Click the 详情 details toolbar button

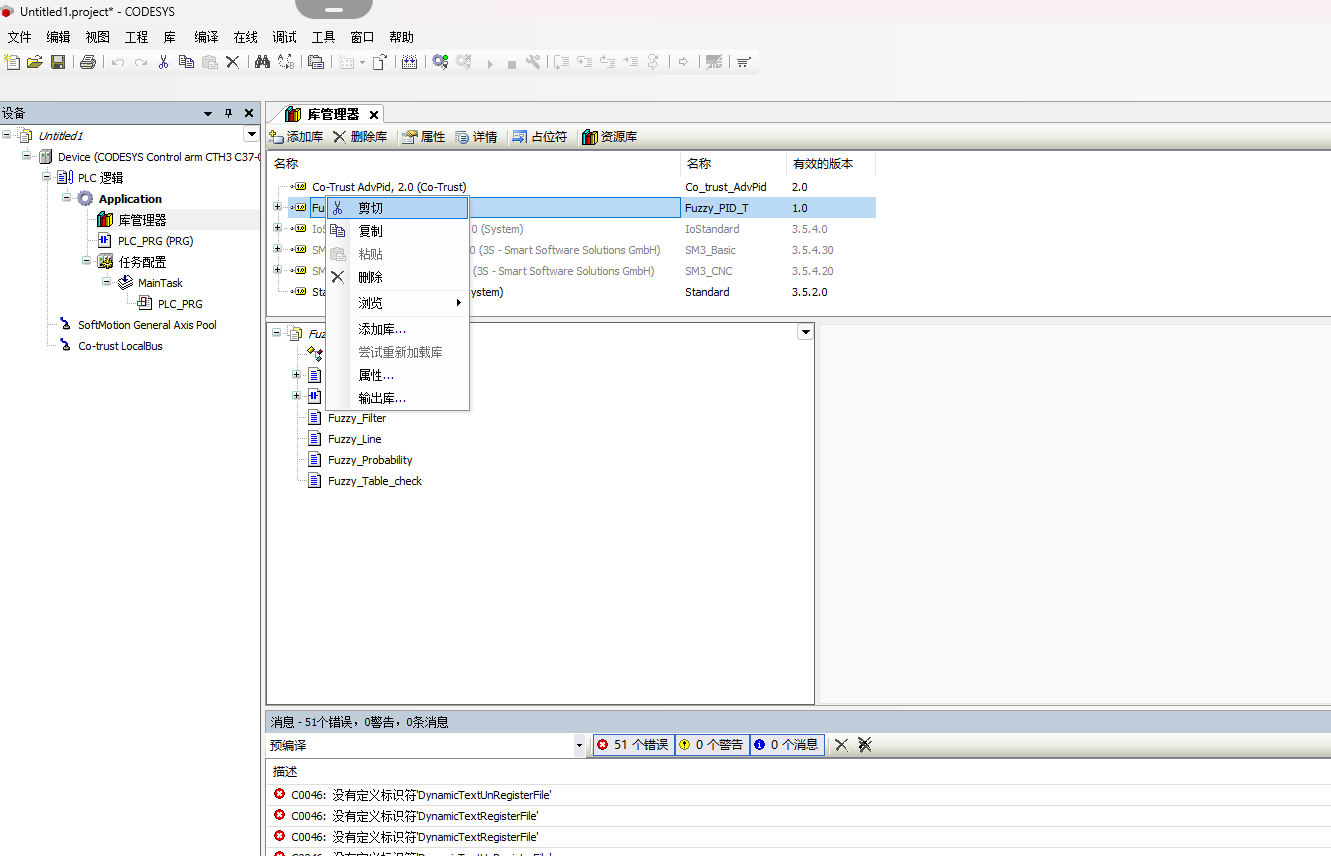475,137
